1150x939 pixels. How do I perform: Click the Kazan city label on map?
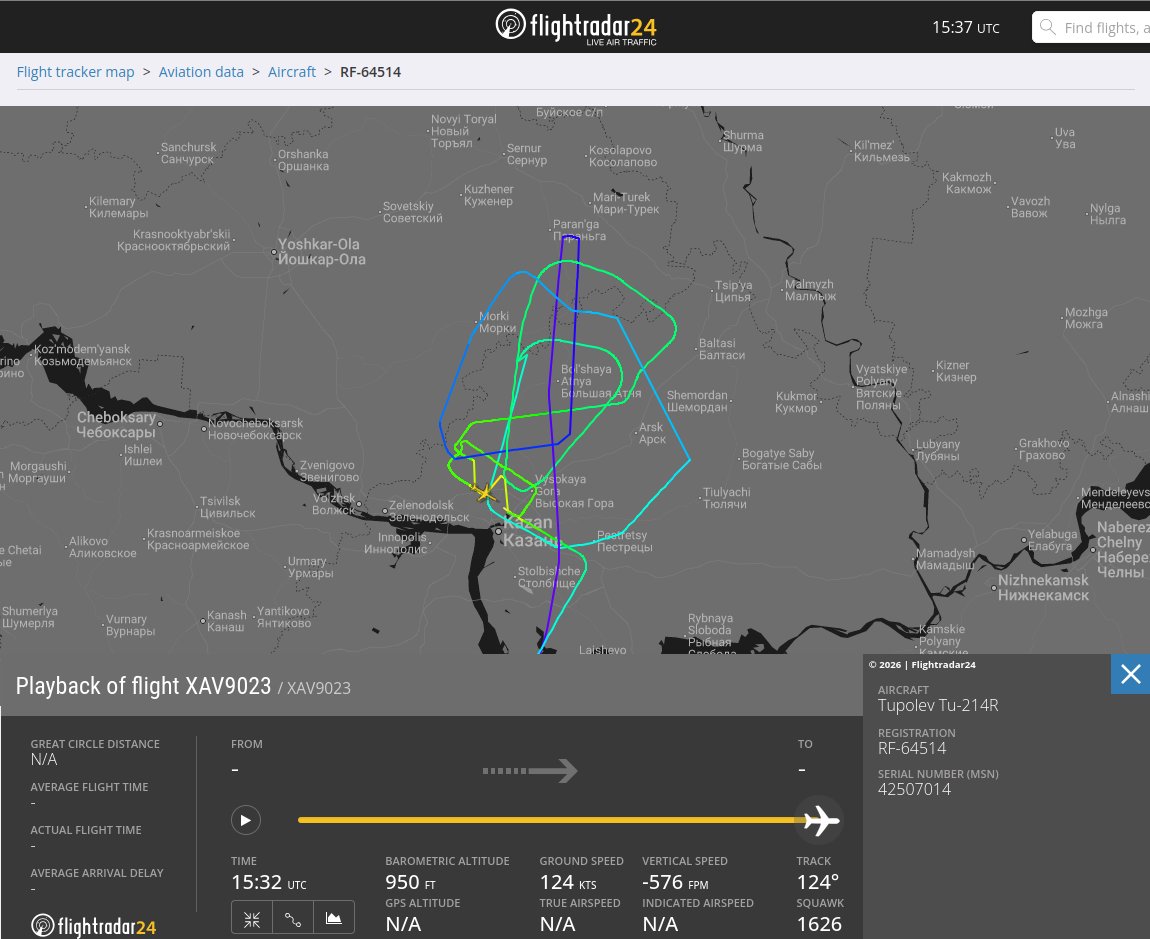pos(528,532)
